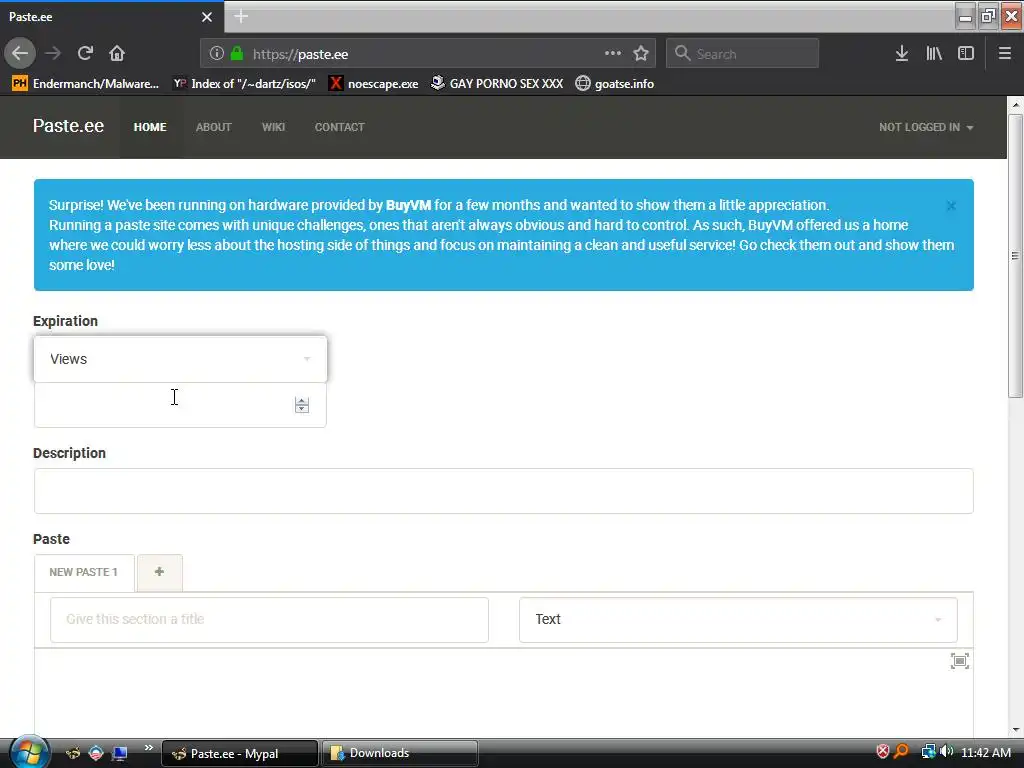Open the Text syntax language dropdown
The image size is (1024, 768).
pos(738,620)
